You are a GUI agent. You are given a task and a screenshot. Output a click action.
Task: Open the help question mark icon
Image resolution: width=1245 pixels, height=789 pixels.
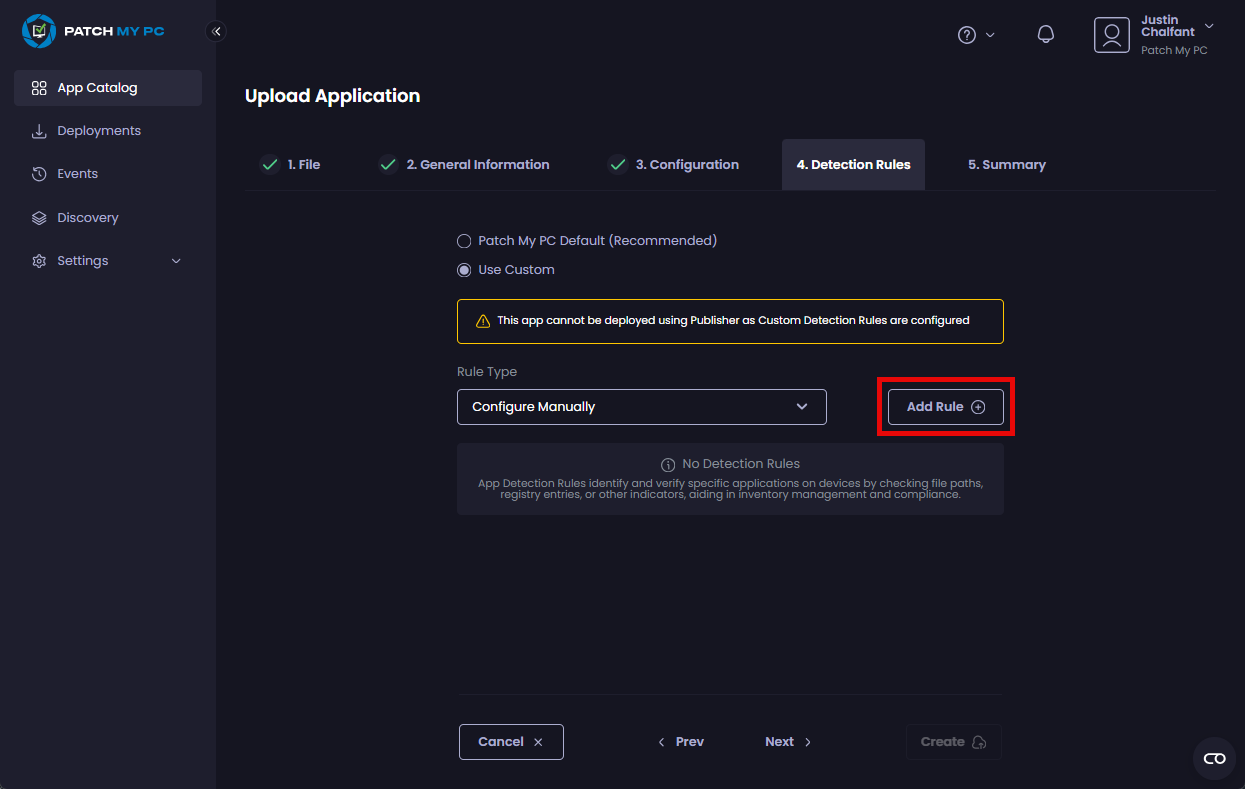[x=967, y=35]
